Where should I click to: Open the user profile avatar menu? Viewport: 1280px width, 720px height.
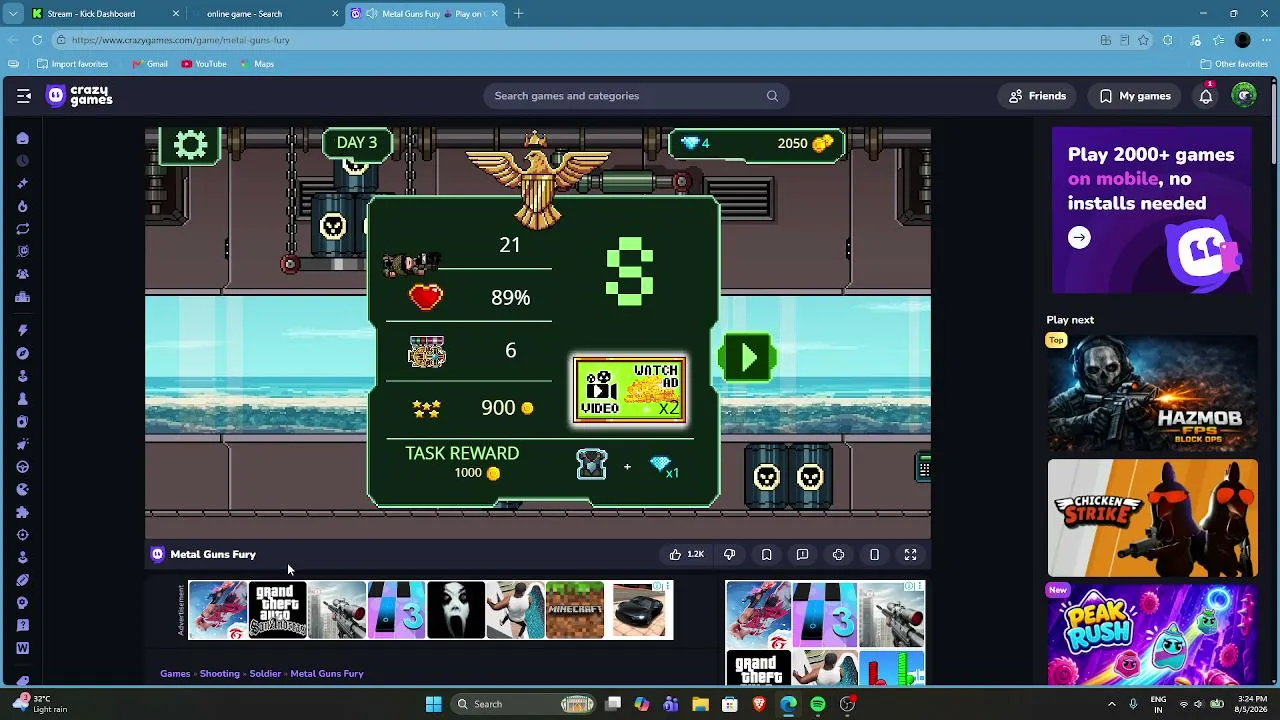point(1244,96)
